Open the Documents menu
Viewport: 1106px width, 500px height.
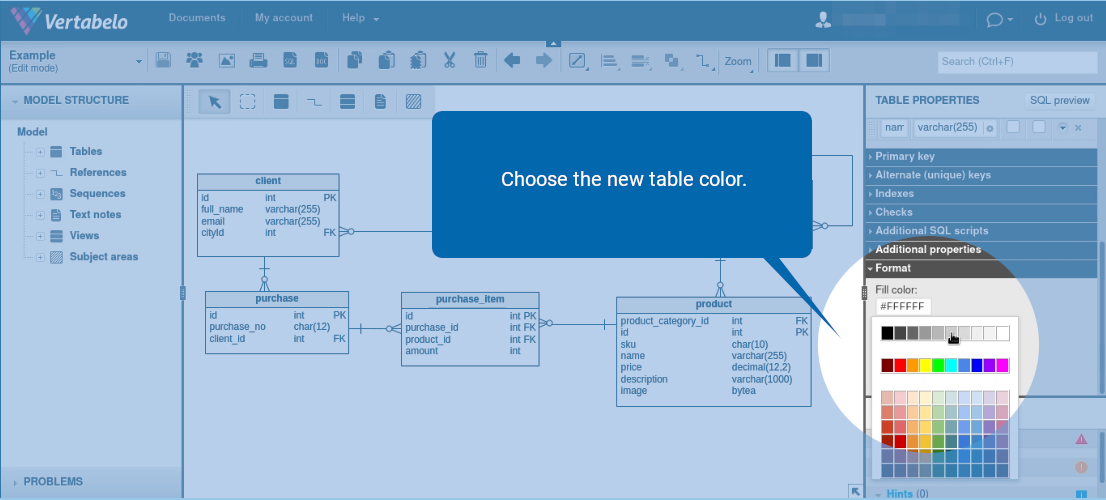click(197, 18)
